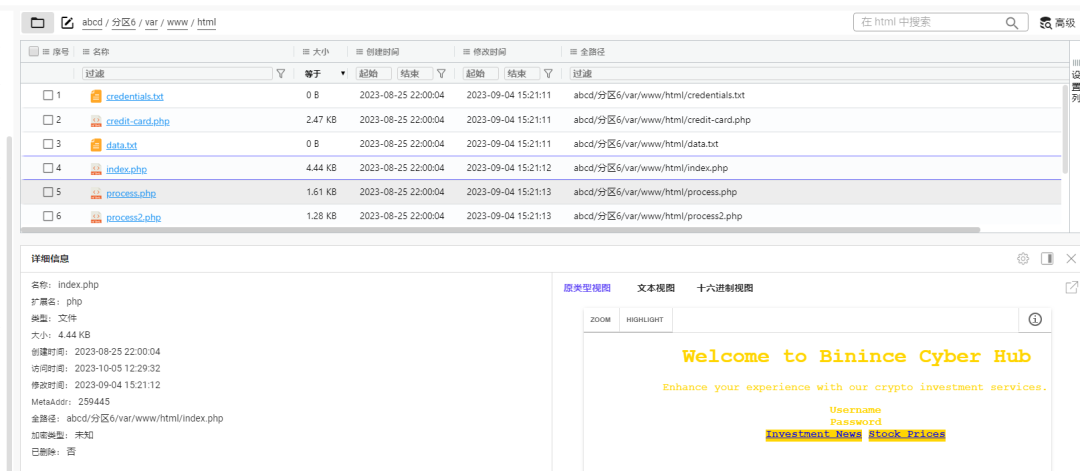
Task: Click modified time 结束 input
Action: point(522,73)
